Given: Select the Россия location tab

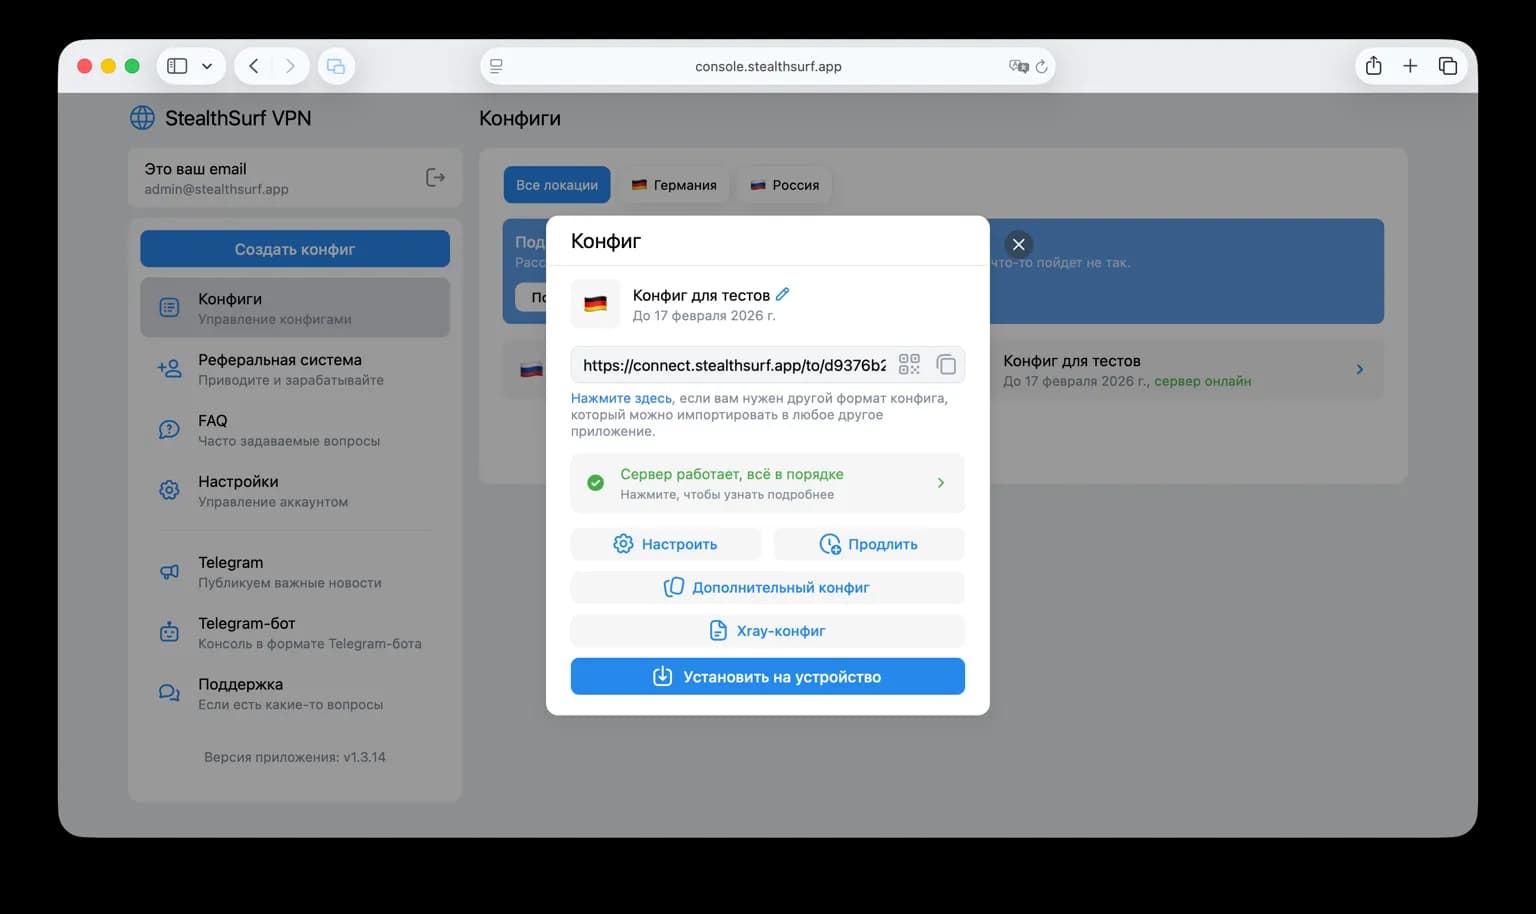Looking at the screenshot, I should pyautogui.click(x=785, y=185).
